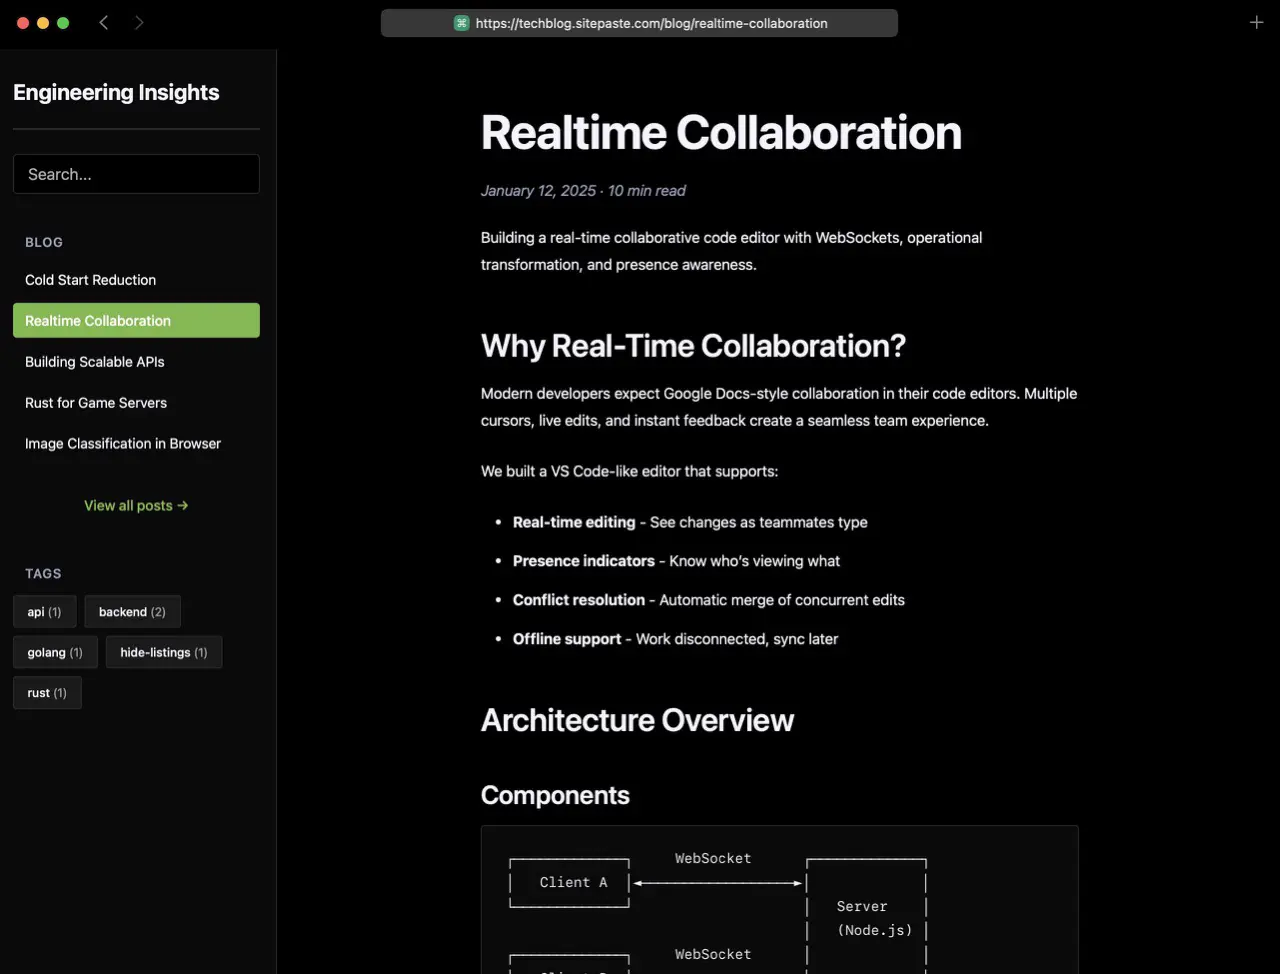
Task: Toggle the 'hide-listings (1)' tag
Action: [x=163, y=652]
